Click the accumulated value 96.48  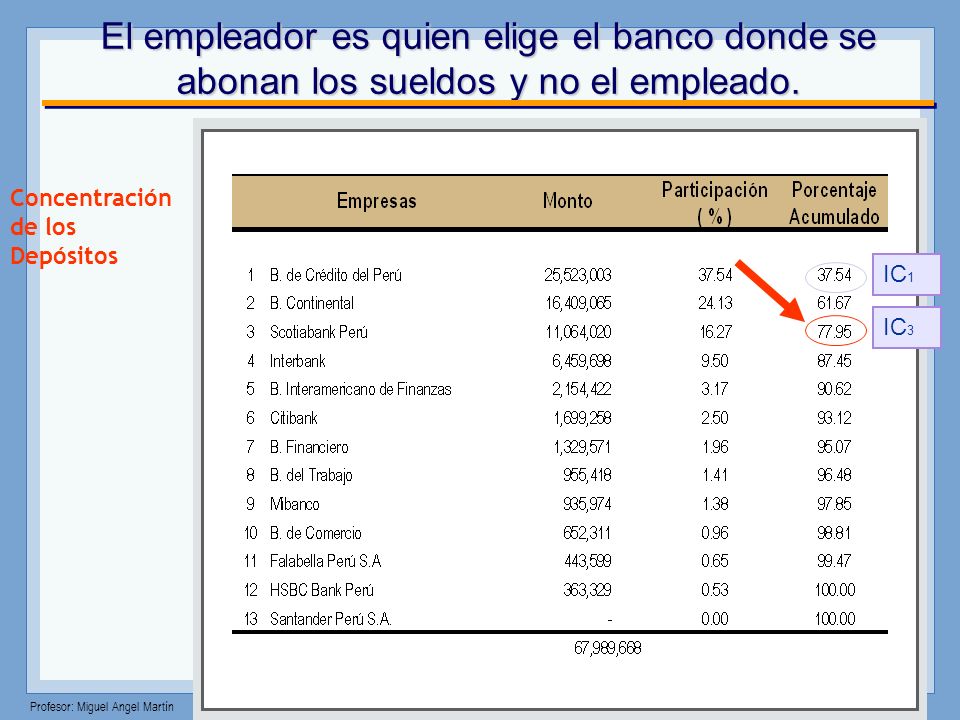pos(834,475)
